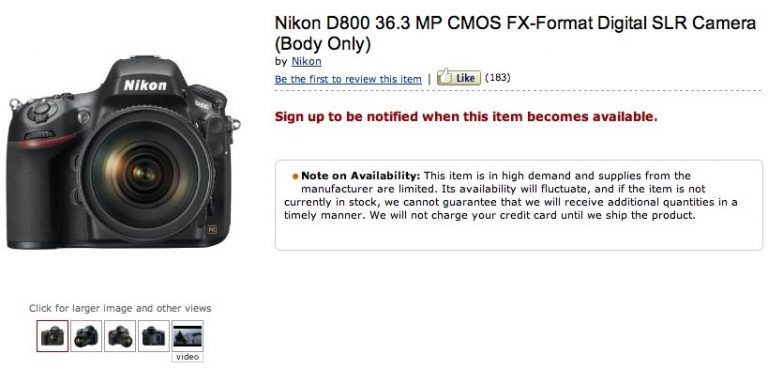Select the third angled camera thumbnail
Screen dimensions: 768x369
click(120, 336)
